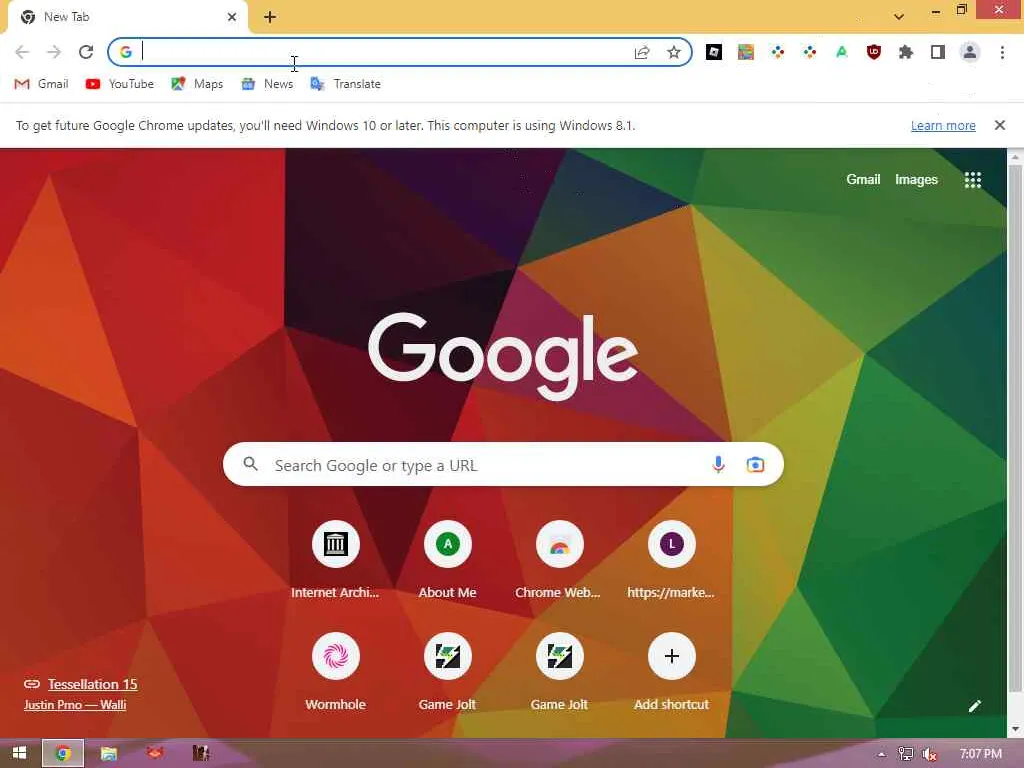The image size is (1024, 768).
Task: Open the Maps bookmark
Action: tap(197, 84)
